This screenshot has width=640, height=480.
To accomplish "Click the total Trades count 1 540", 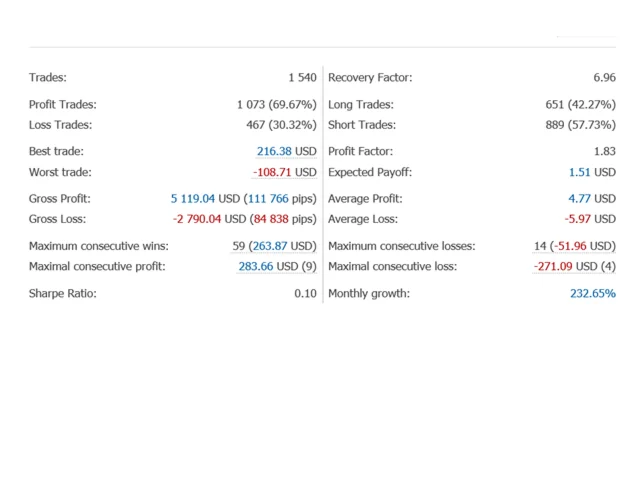I will pyautogui.click(x=302, y=78).
